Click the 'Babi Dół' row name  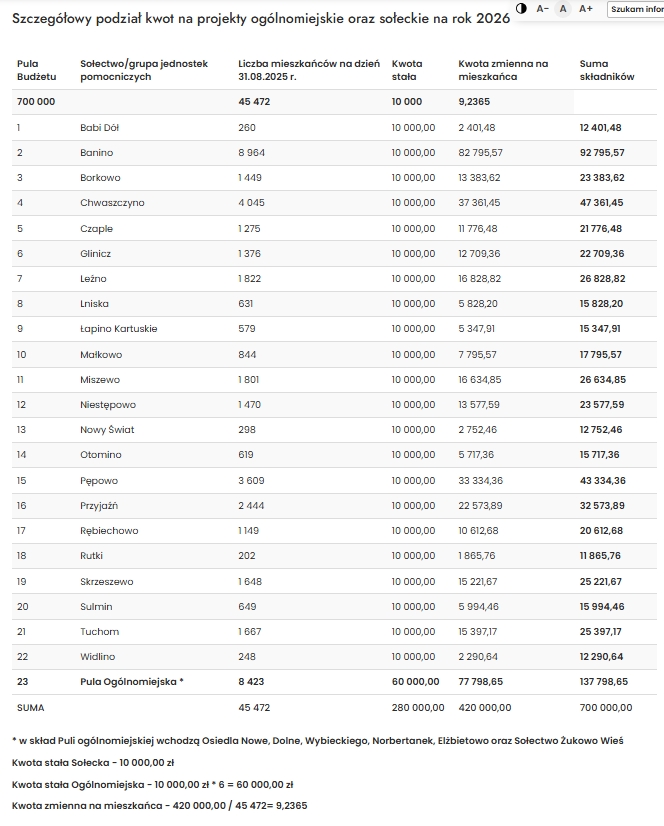[x=99, y=127]
